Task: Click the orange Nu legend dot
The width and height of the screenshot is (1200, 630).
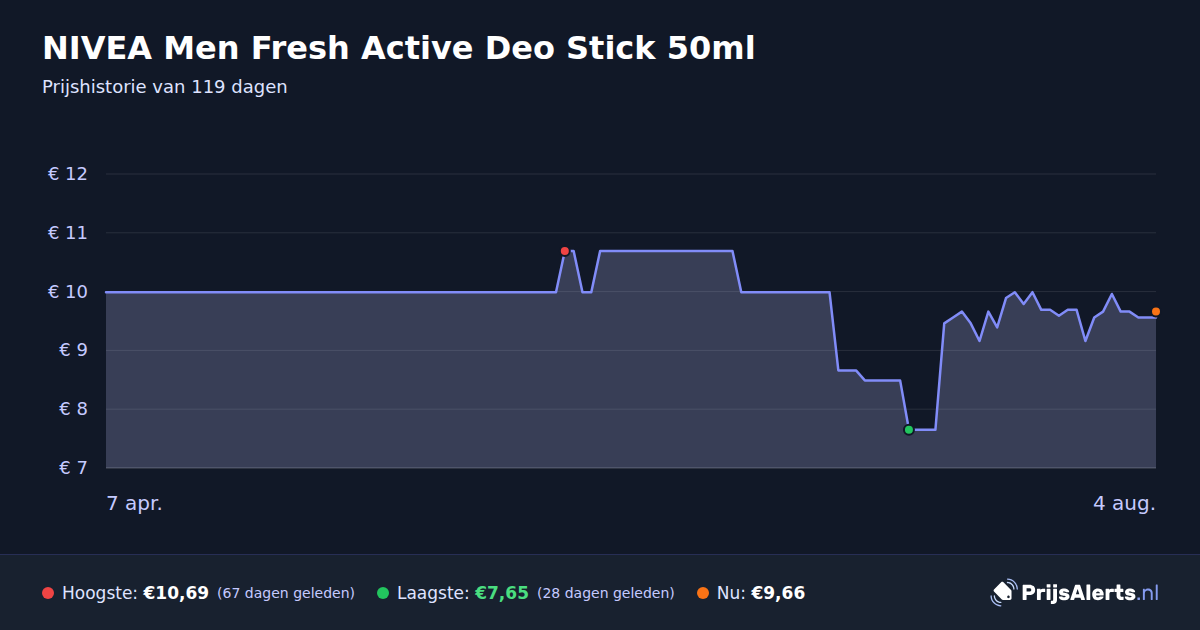Action: [x=703, y=593]
